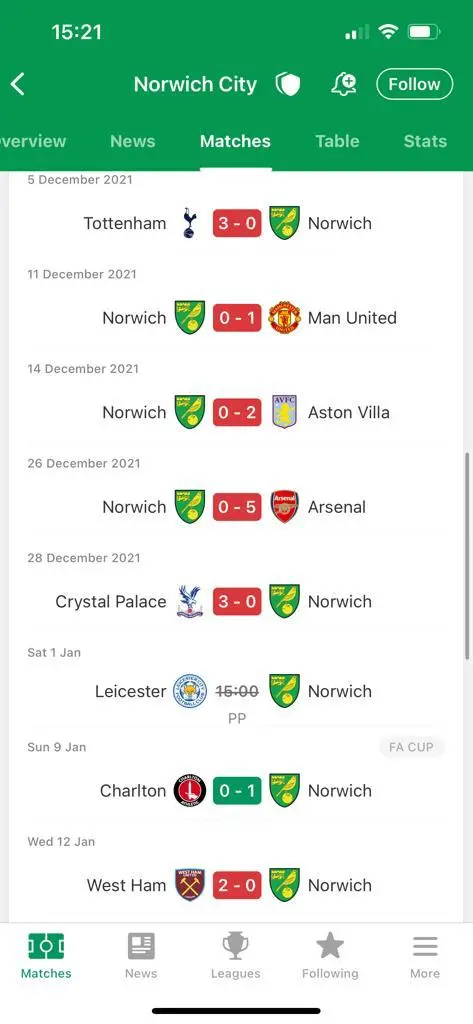The image size is (473, 1024).
Task: Open the Leagues trophy in bottom bar
Action: (235, 955)
